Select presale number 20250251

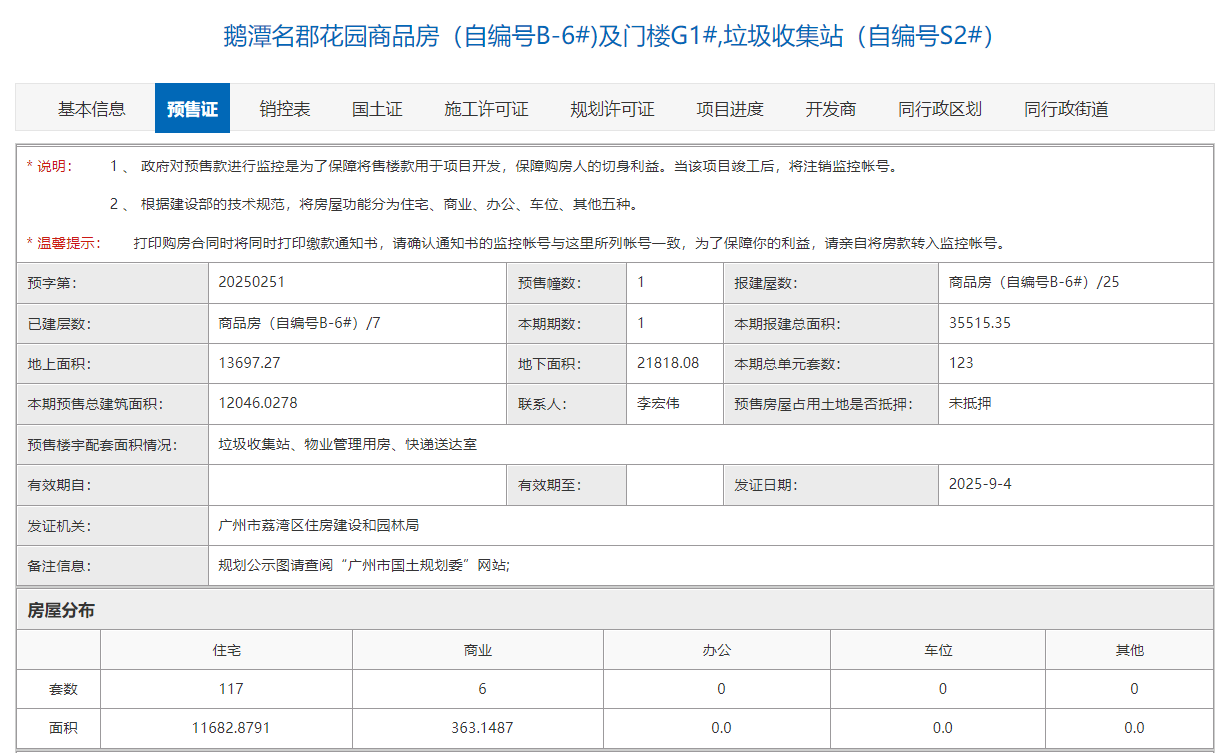pos(252,282)
